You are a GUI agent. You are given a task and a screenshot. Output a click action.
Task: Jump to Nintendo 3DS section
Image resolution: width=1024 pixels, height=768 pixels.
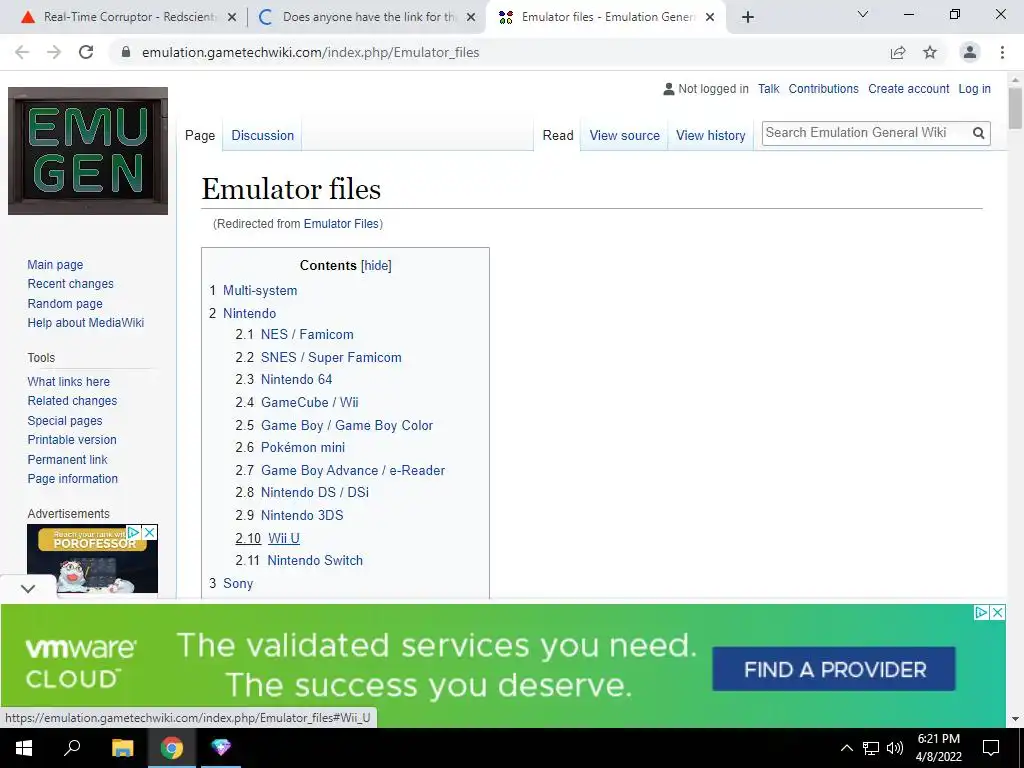click(x=302, y=515)
